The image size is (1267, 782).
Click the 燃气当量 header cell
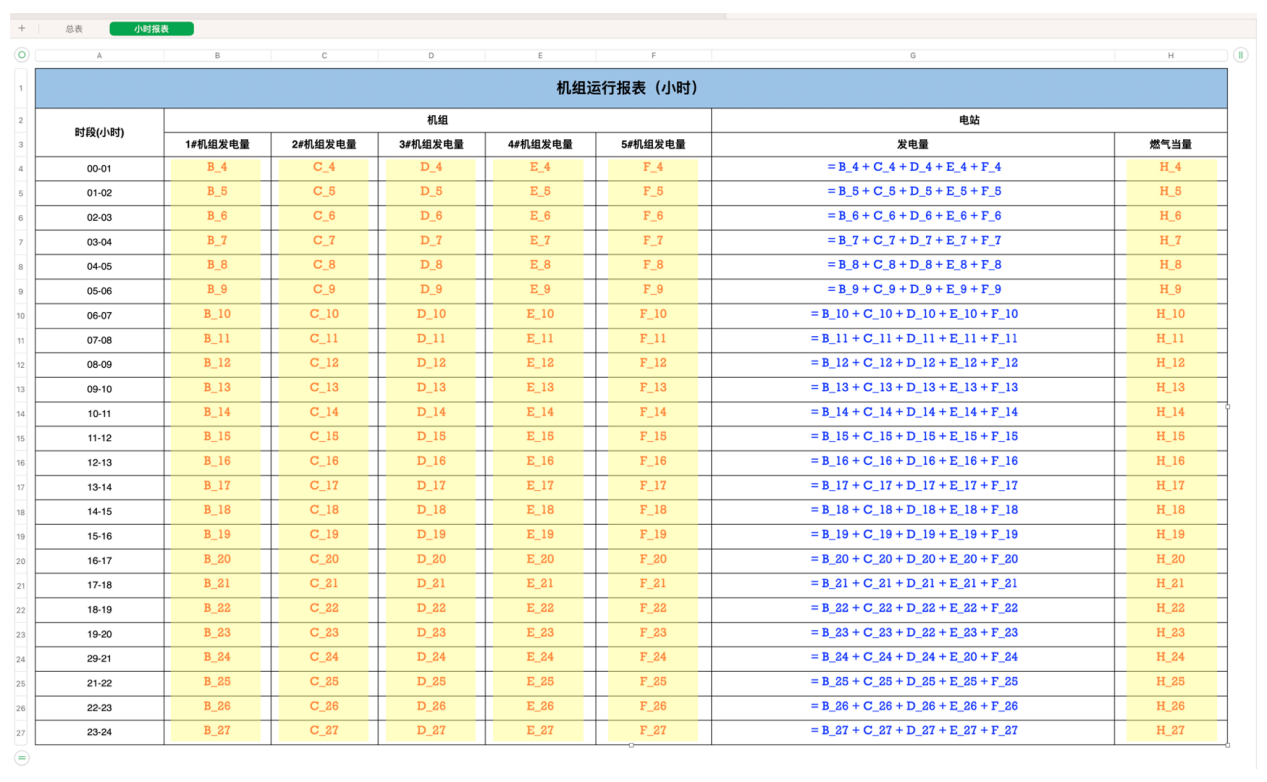click(x=1170, y=145)
